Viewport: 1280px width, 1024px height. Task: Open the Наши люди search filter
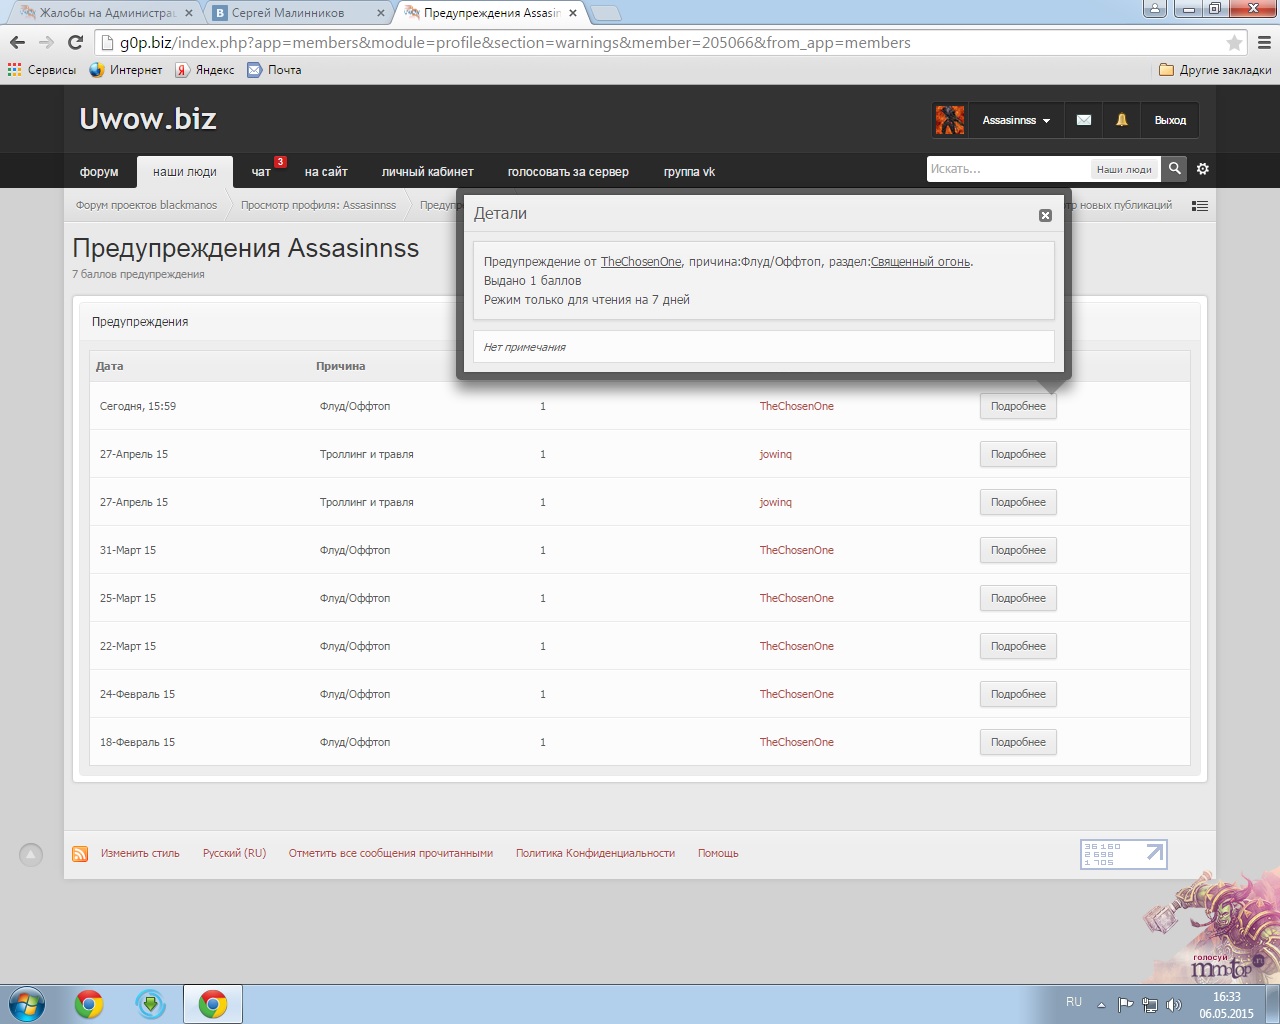tap(1124, 170)
